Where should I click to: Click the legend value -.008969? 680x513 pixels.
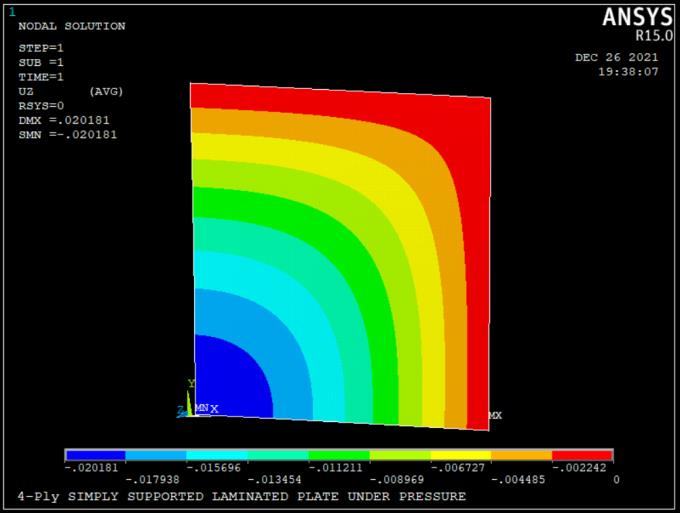(396, 480)
